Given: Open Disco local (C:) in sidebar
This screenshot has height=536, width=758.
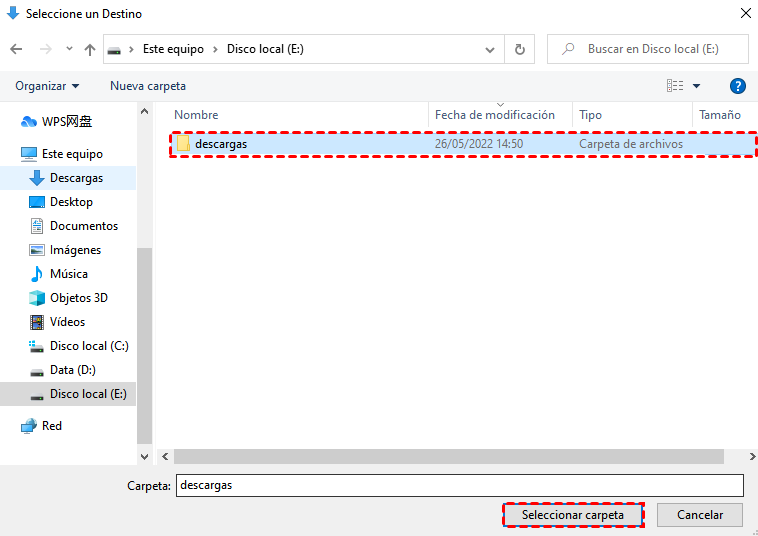Looking at the screenshot, I should 89,346.
